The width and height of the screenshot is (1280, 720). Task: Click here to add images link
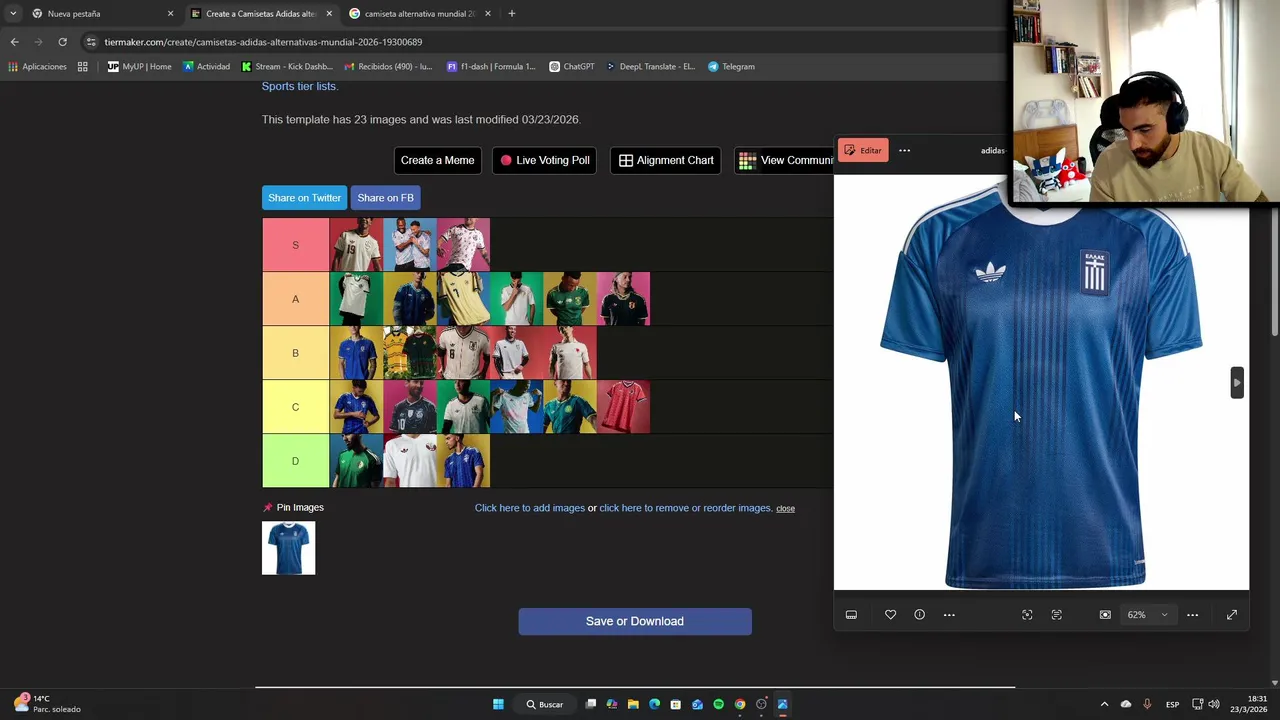(529, 508)
